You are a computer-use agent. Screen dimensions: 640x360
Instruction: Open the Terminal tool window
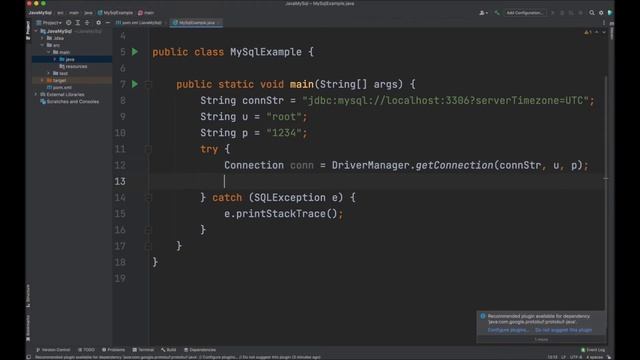tap(143, 350)
